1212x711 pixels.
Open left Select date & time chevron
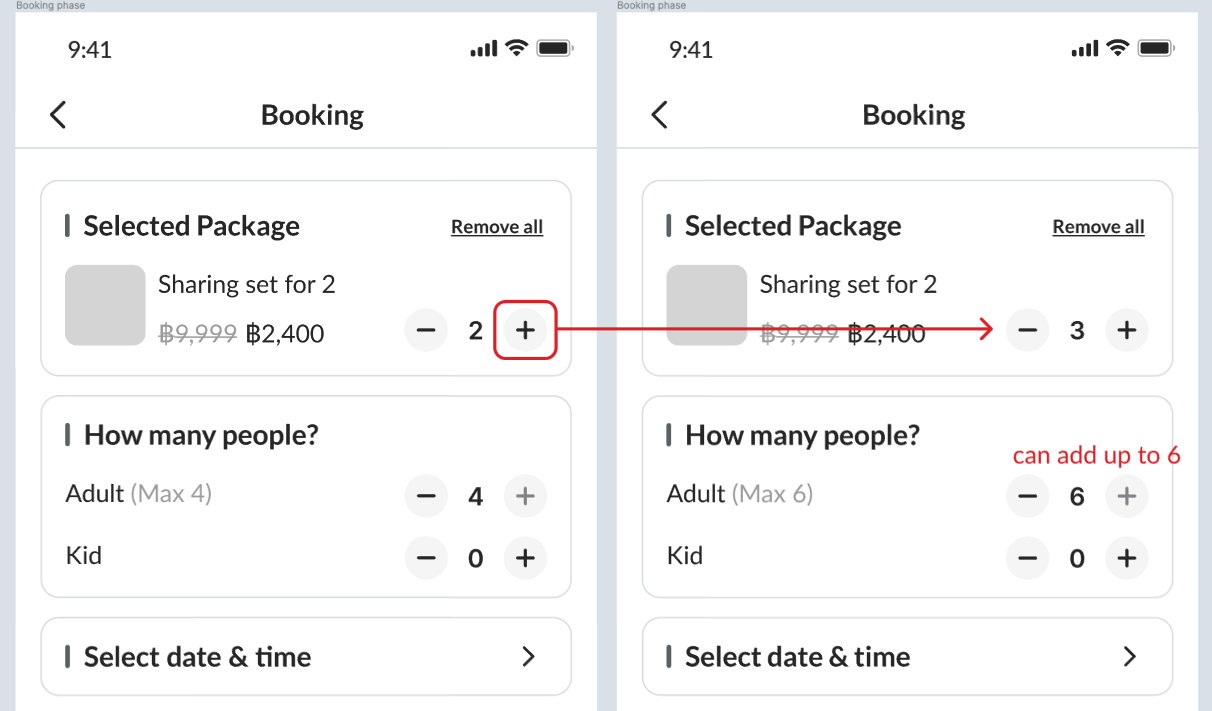(x=529, y=657)
